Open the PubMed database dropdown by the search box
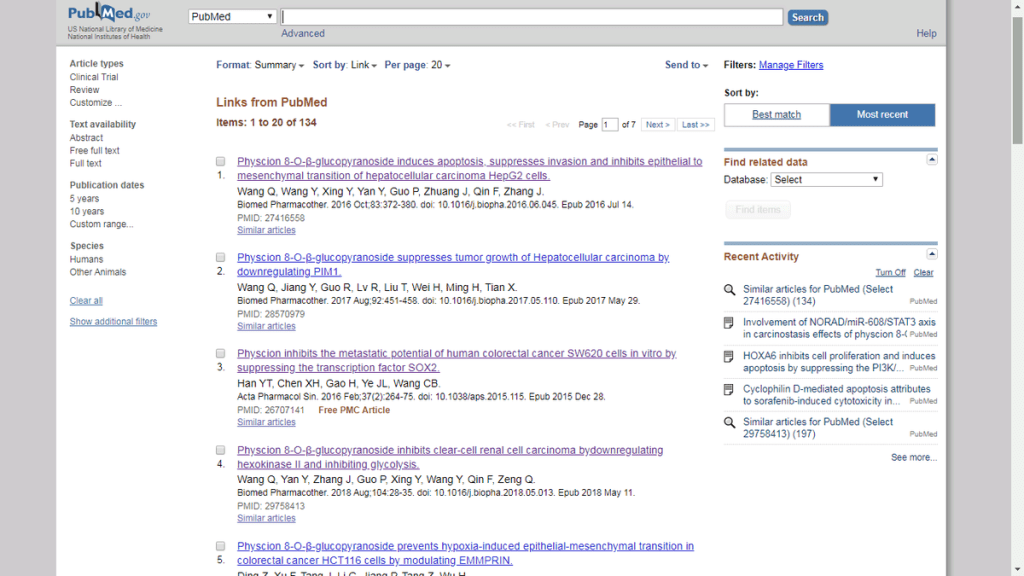 click(x=232, y=17)
